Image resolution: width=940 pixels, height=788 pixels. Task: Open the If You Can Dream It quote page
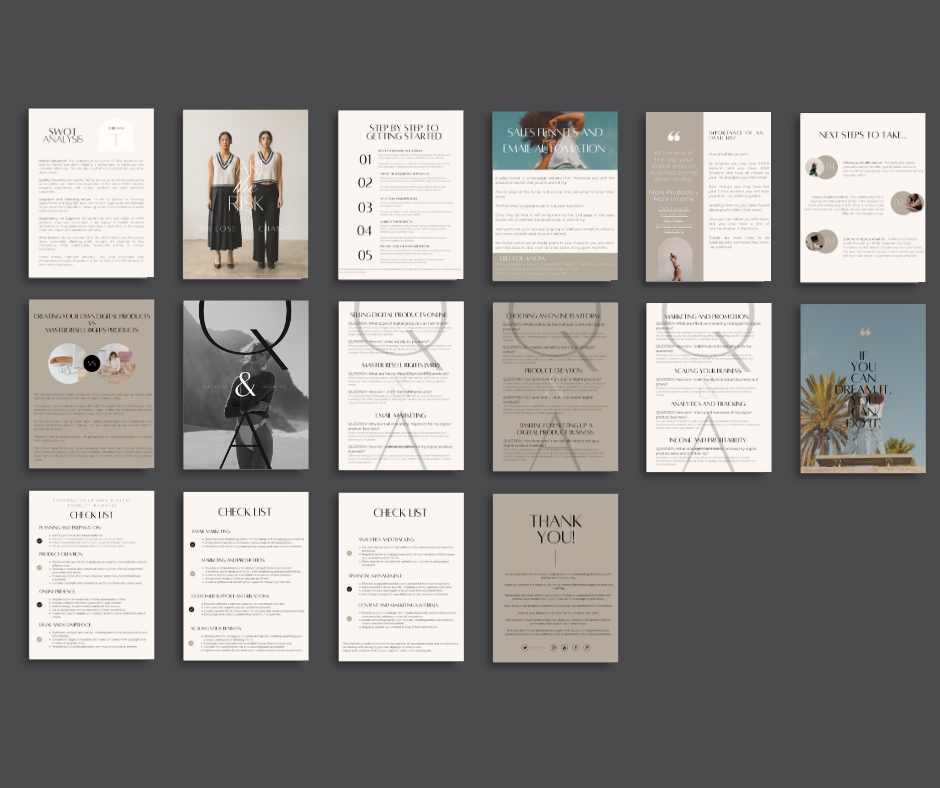click(862, 385)
